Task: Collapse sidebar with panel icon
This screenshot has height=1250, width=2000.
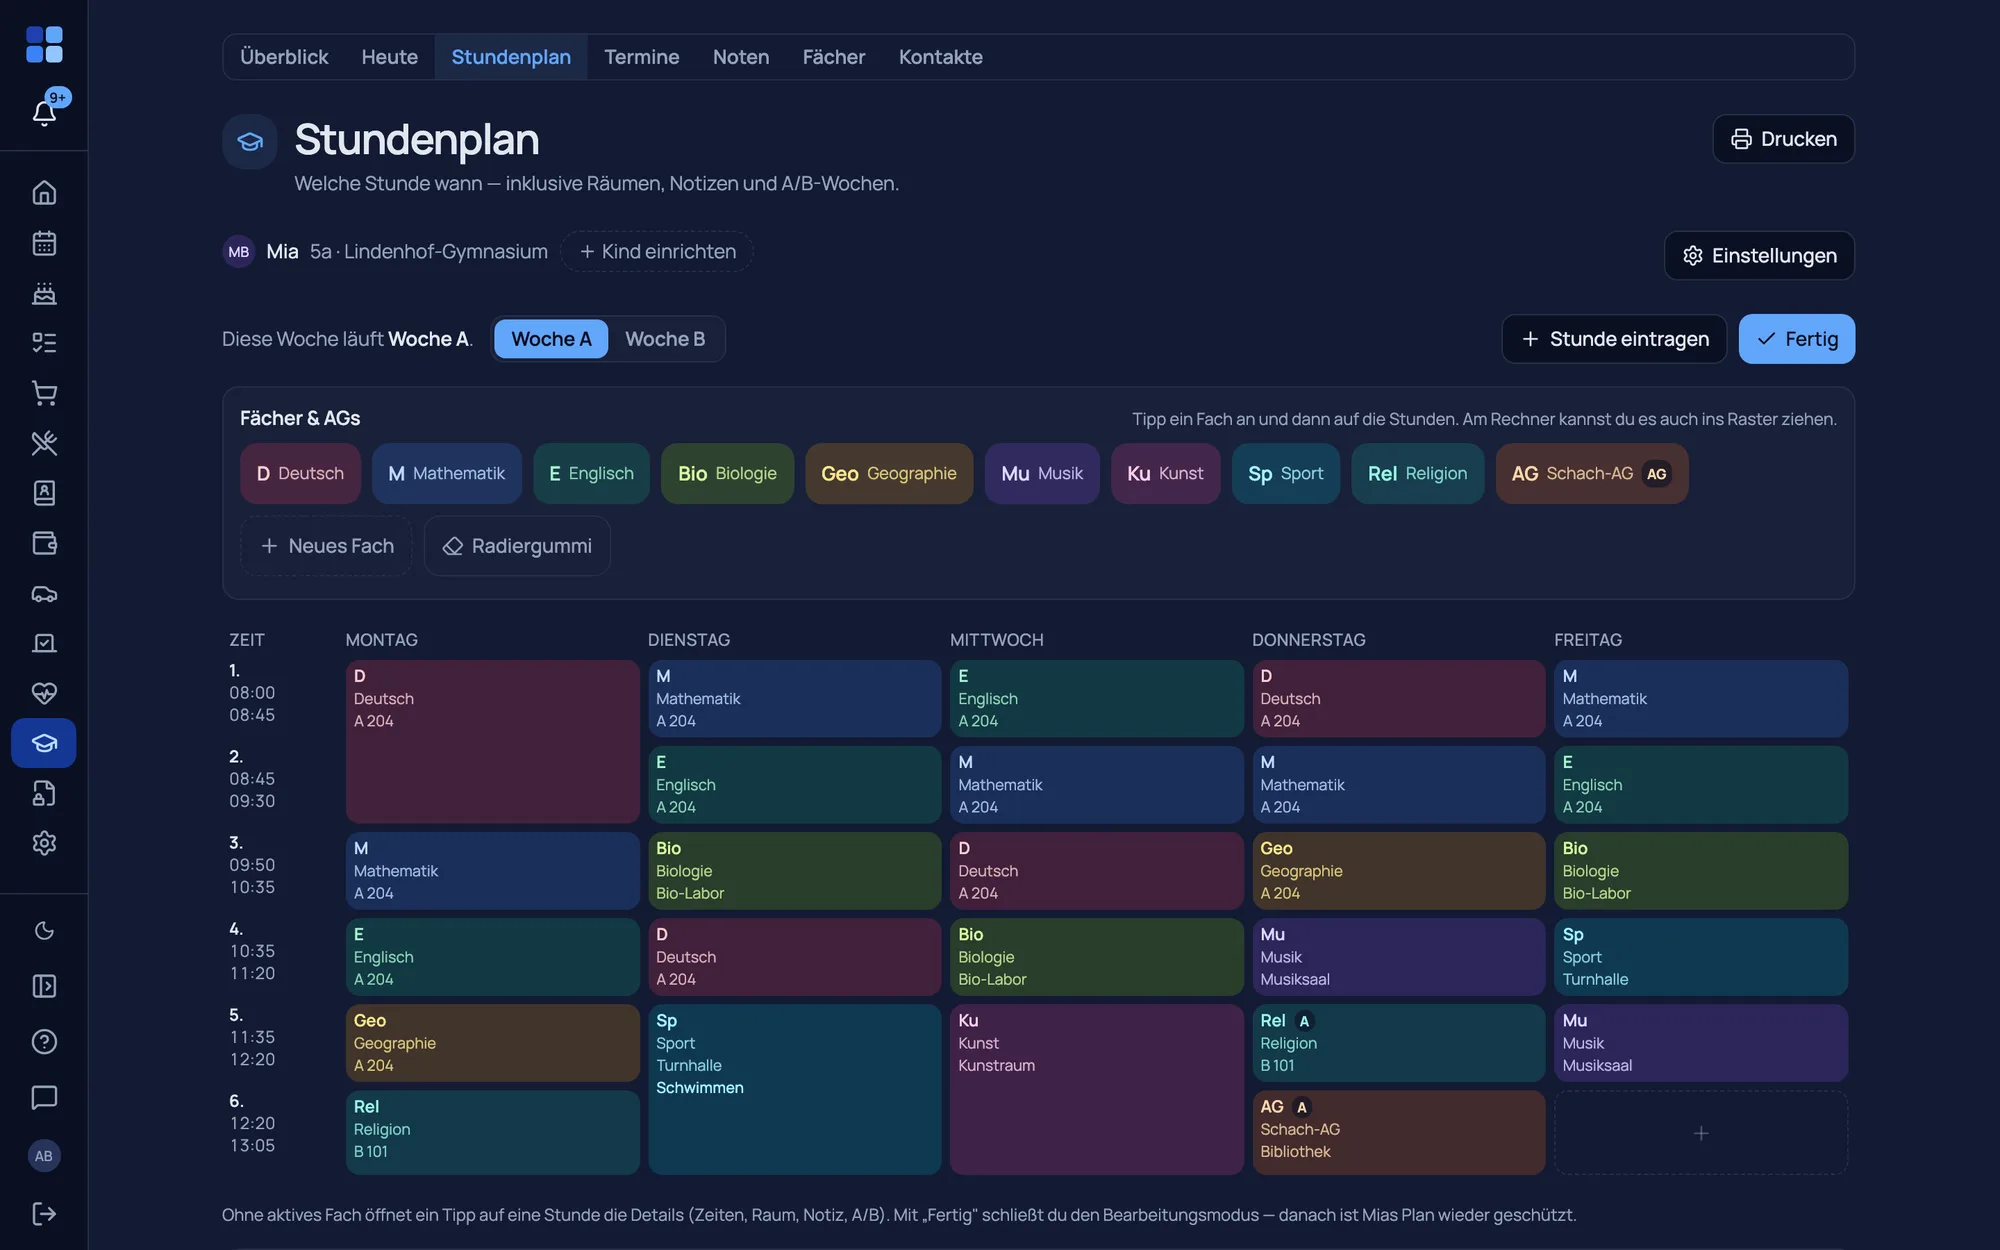Action: click(x=44, y=986)
